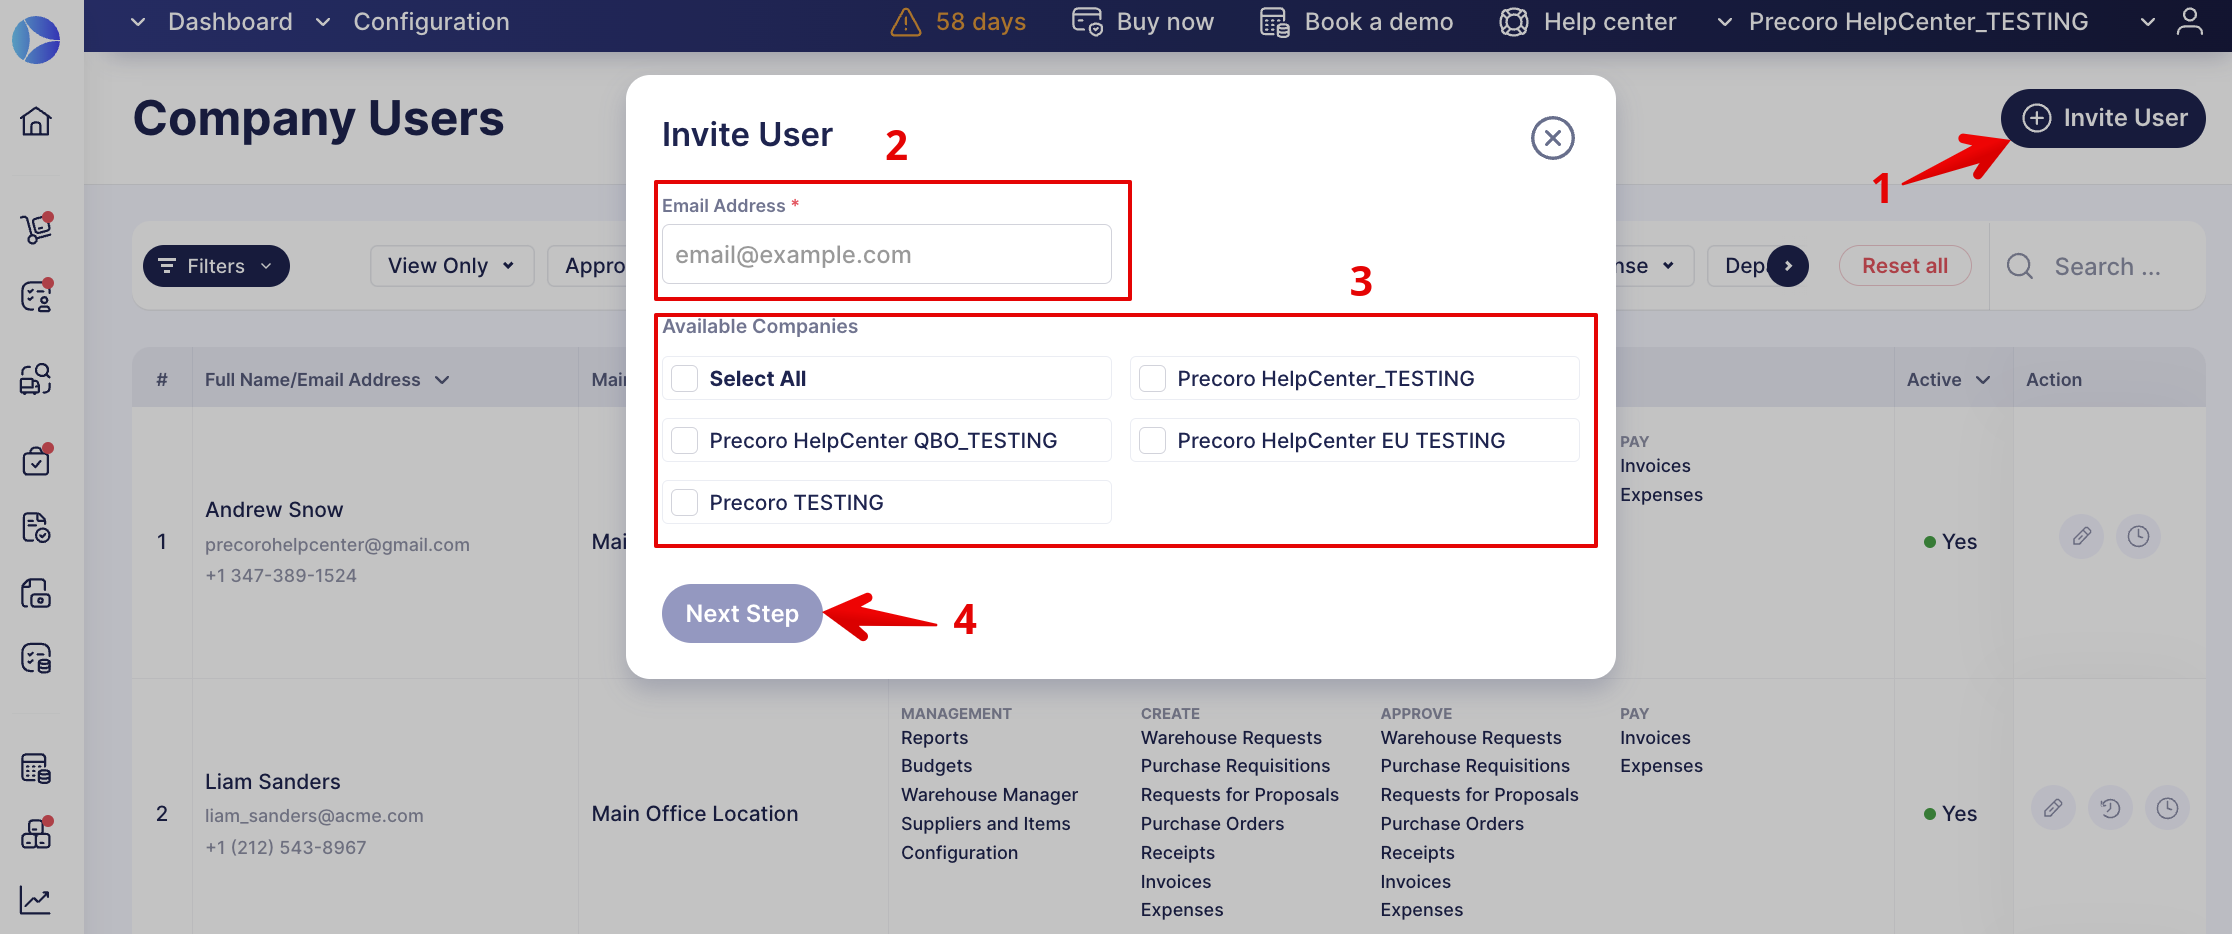The height and width of the screenshot is (934, 2232).
Task: Click the Email Address input field
Action: pyautogui.click(x=886, y=255)
